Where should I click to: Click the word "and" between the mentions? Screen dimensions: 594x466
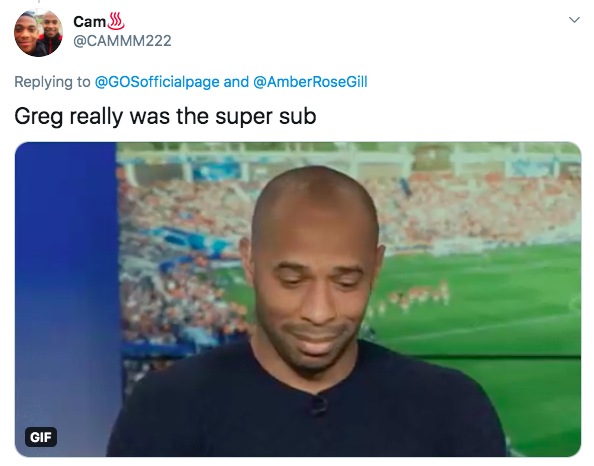(x=236, y=82)
